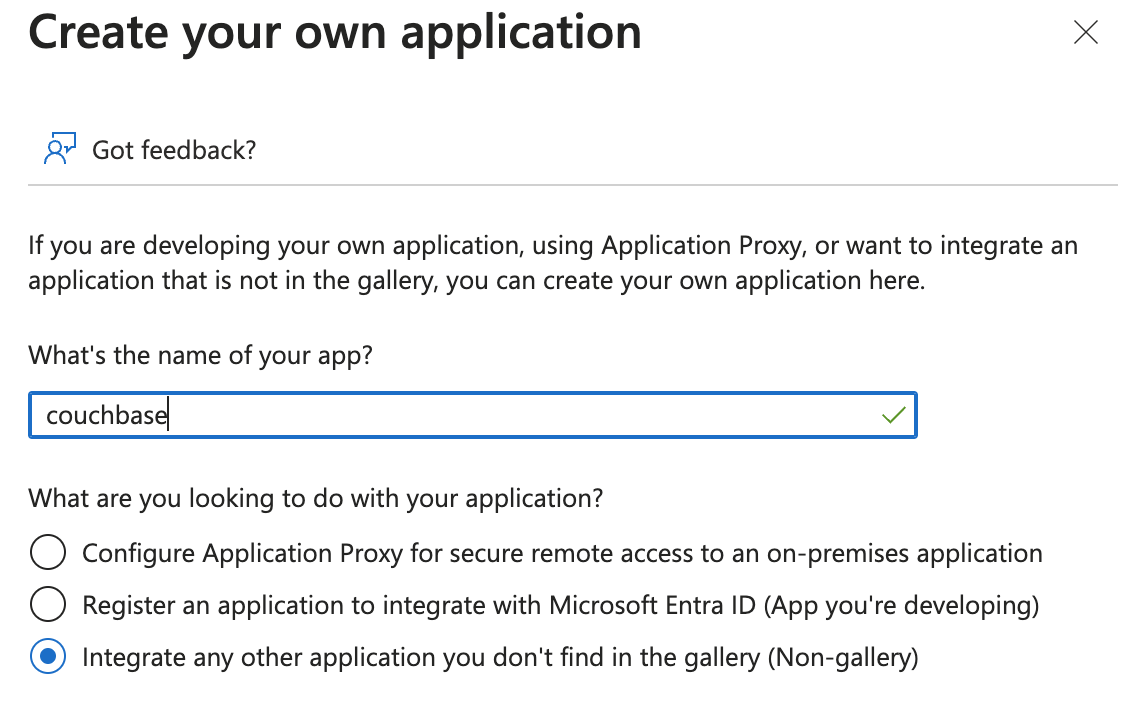Click the "What are you looking to do" question
Screen dimensions: 1130x712
coord(315,498)
